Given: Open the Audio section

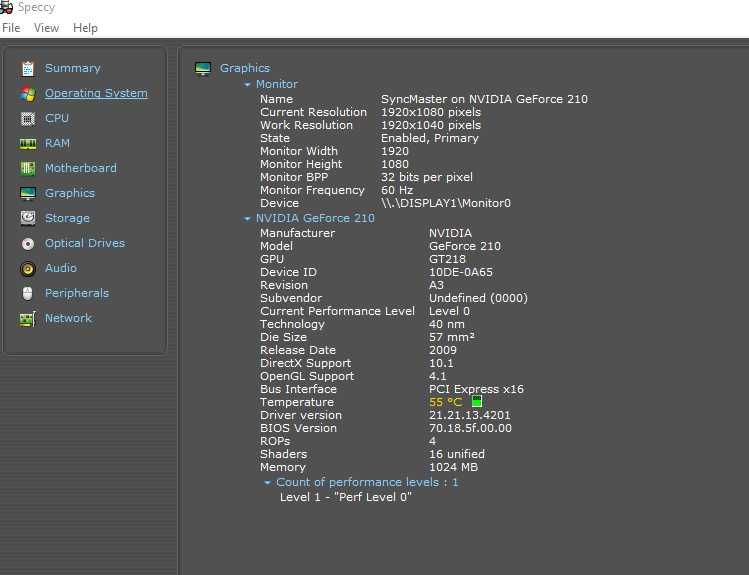Looking at the screenshot, I should pos(61,268).
